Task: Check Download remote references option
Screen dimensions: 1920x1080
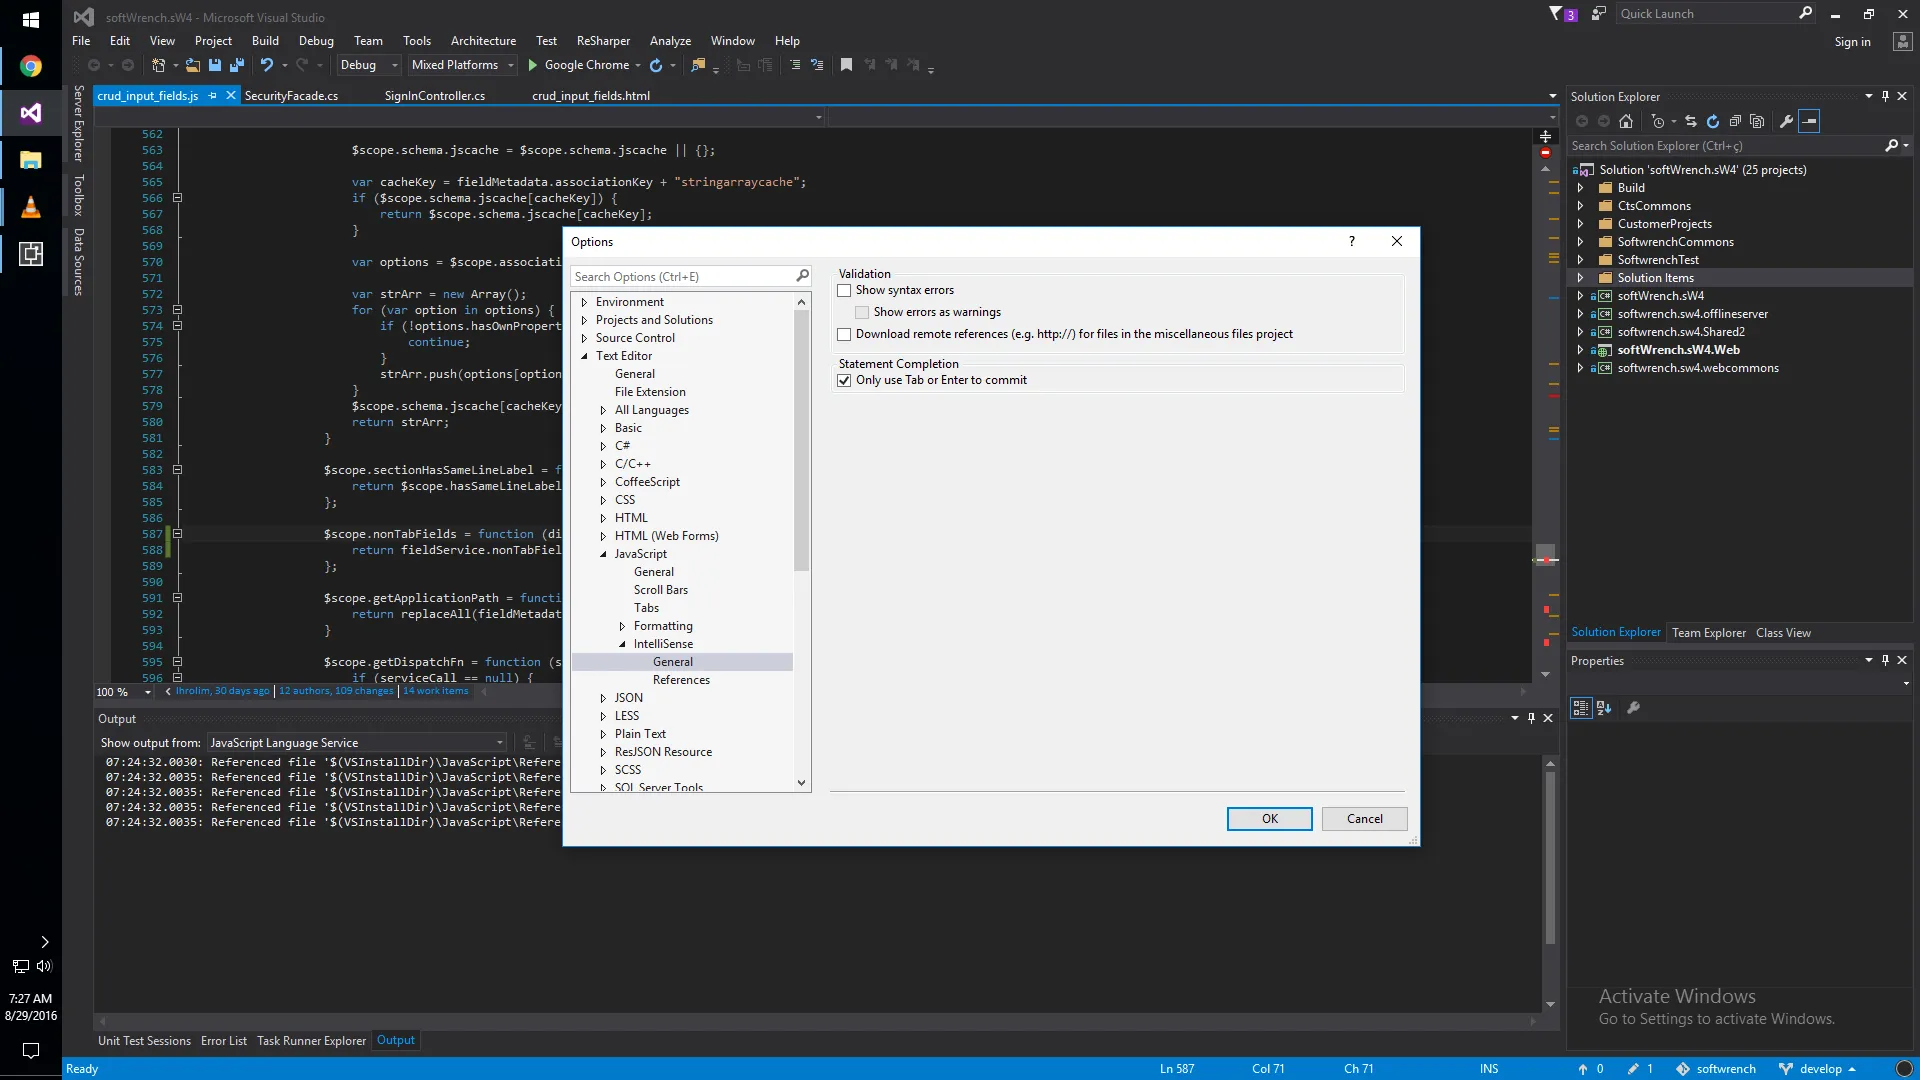Action: click(845, 335)
